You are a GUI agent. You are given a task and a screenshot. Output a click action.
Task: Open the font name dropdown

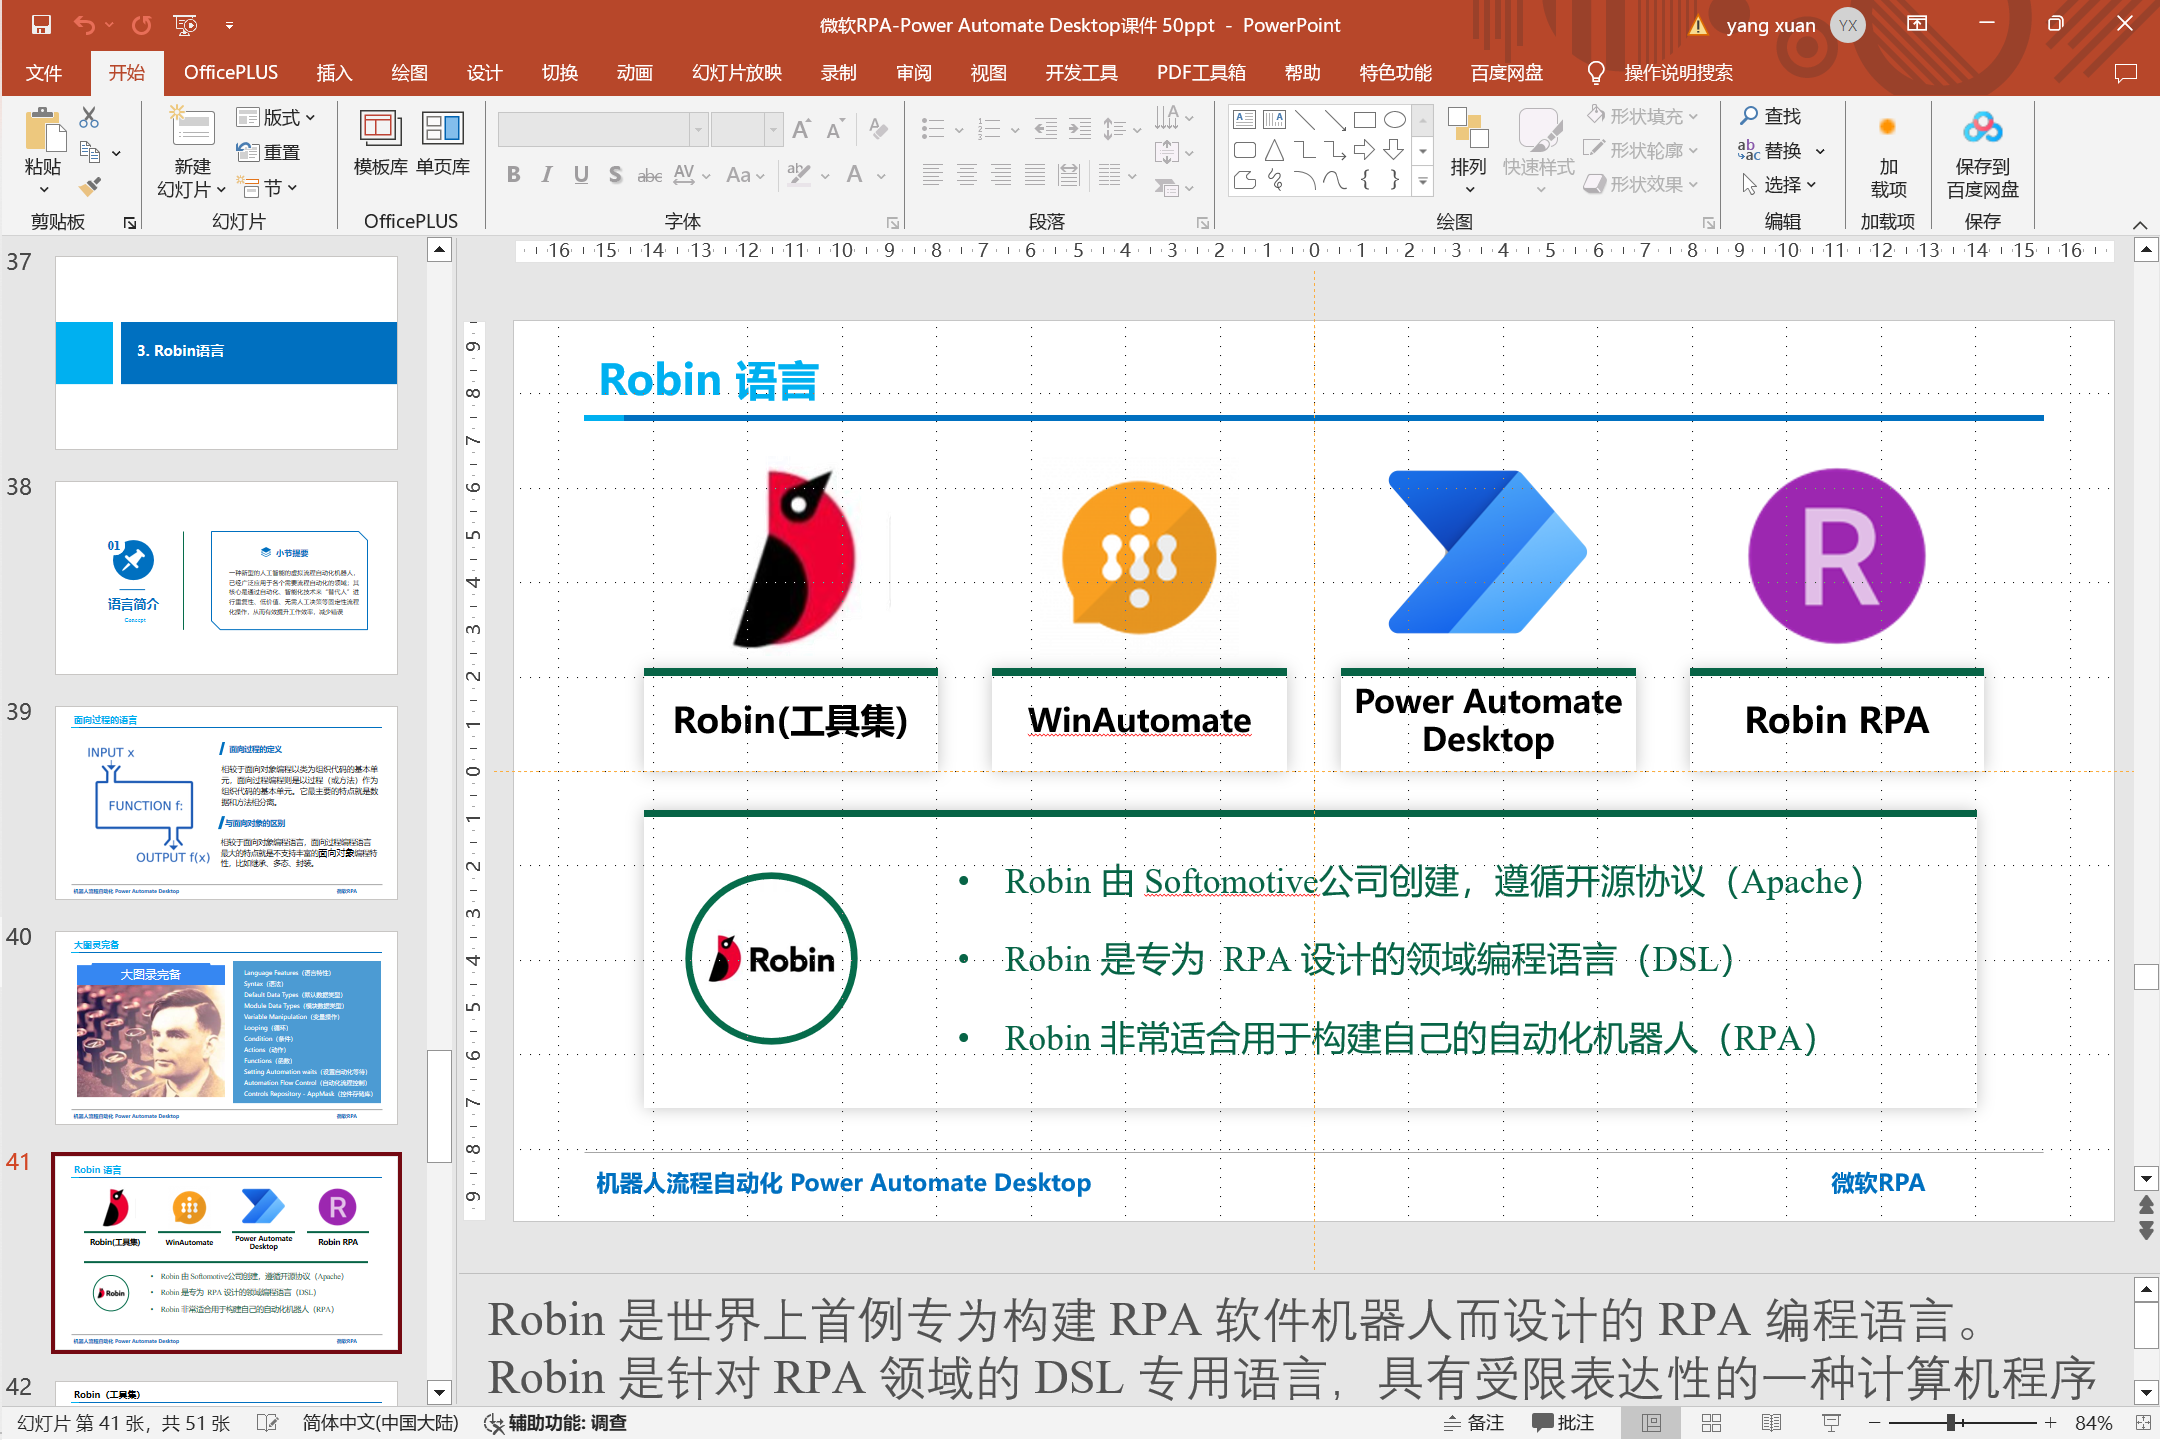click(x=698, y=129)
